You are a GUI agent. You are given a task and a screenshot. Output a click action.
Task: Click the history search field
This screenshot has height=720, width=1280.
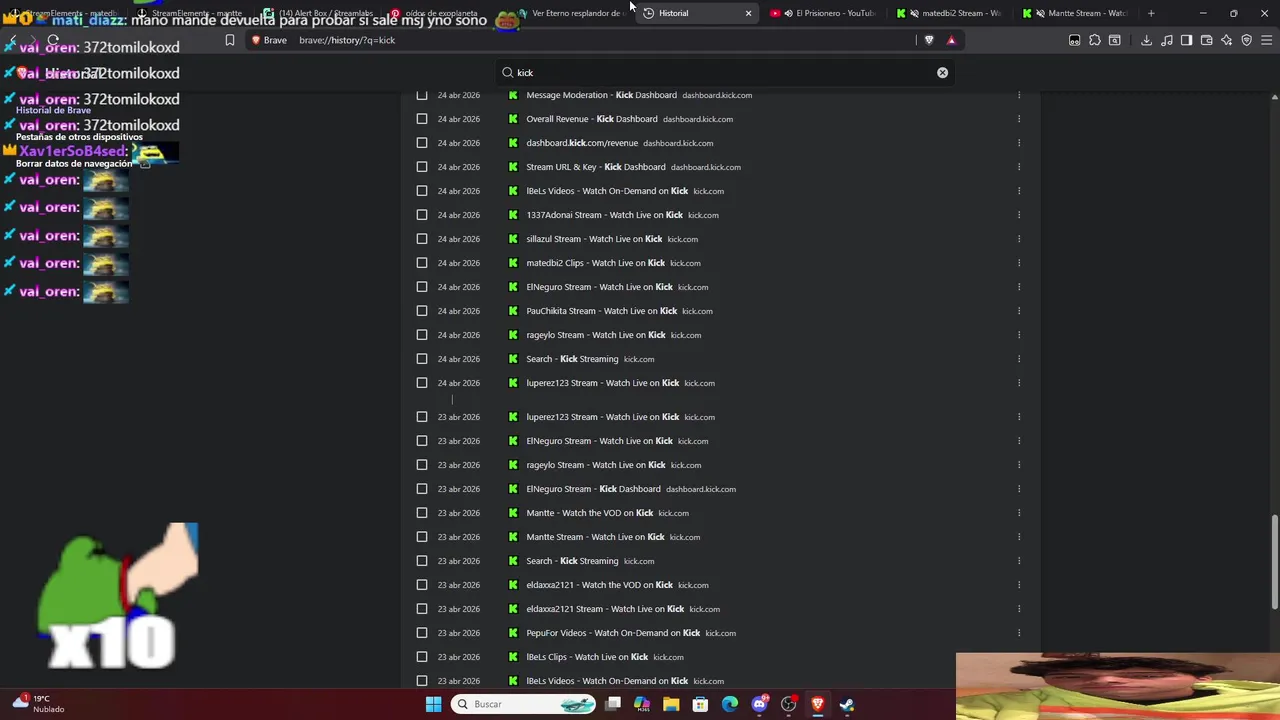[x=725, y=72]
